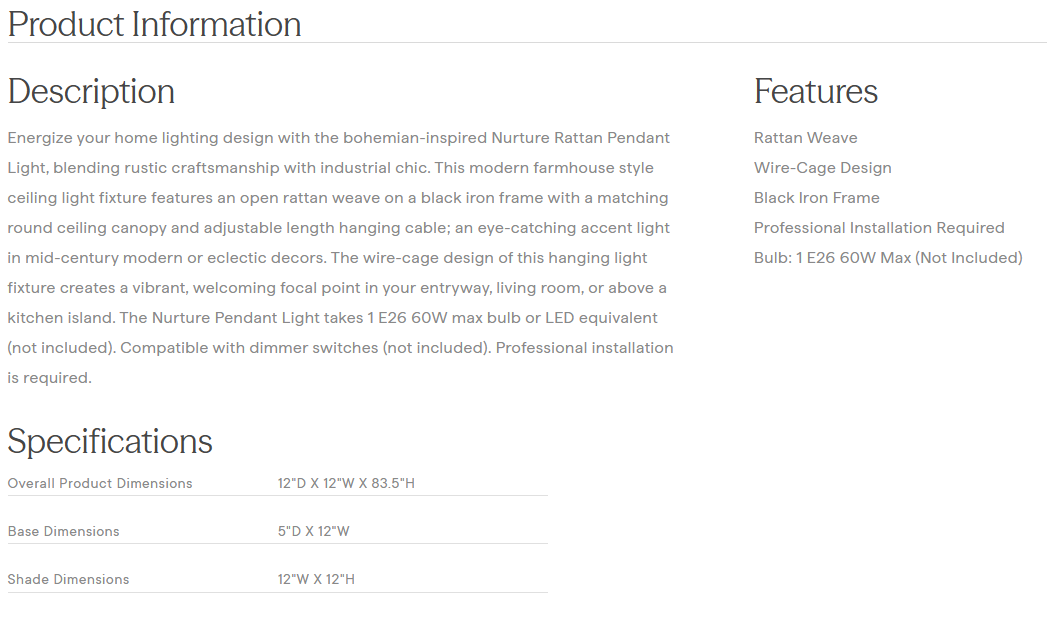Click the Base Dimensions label

(63, 532)
